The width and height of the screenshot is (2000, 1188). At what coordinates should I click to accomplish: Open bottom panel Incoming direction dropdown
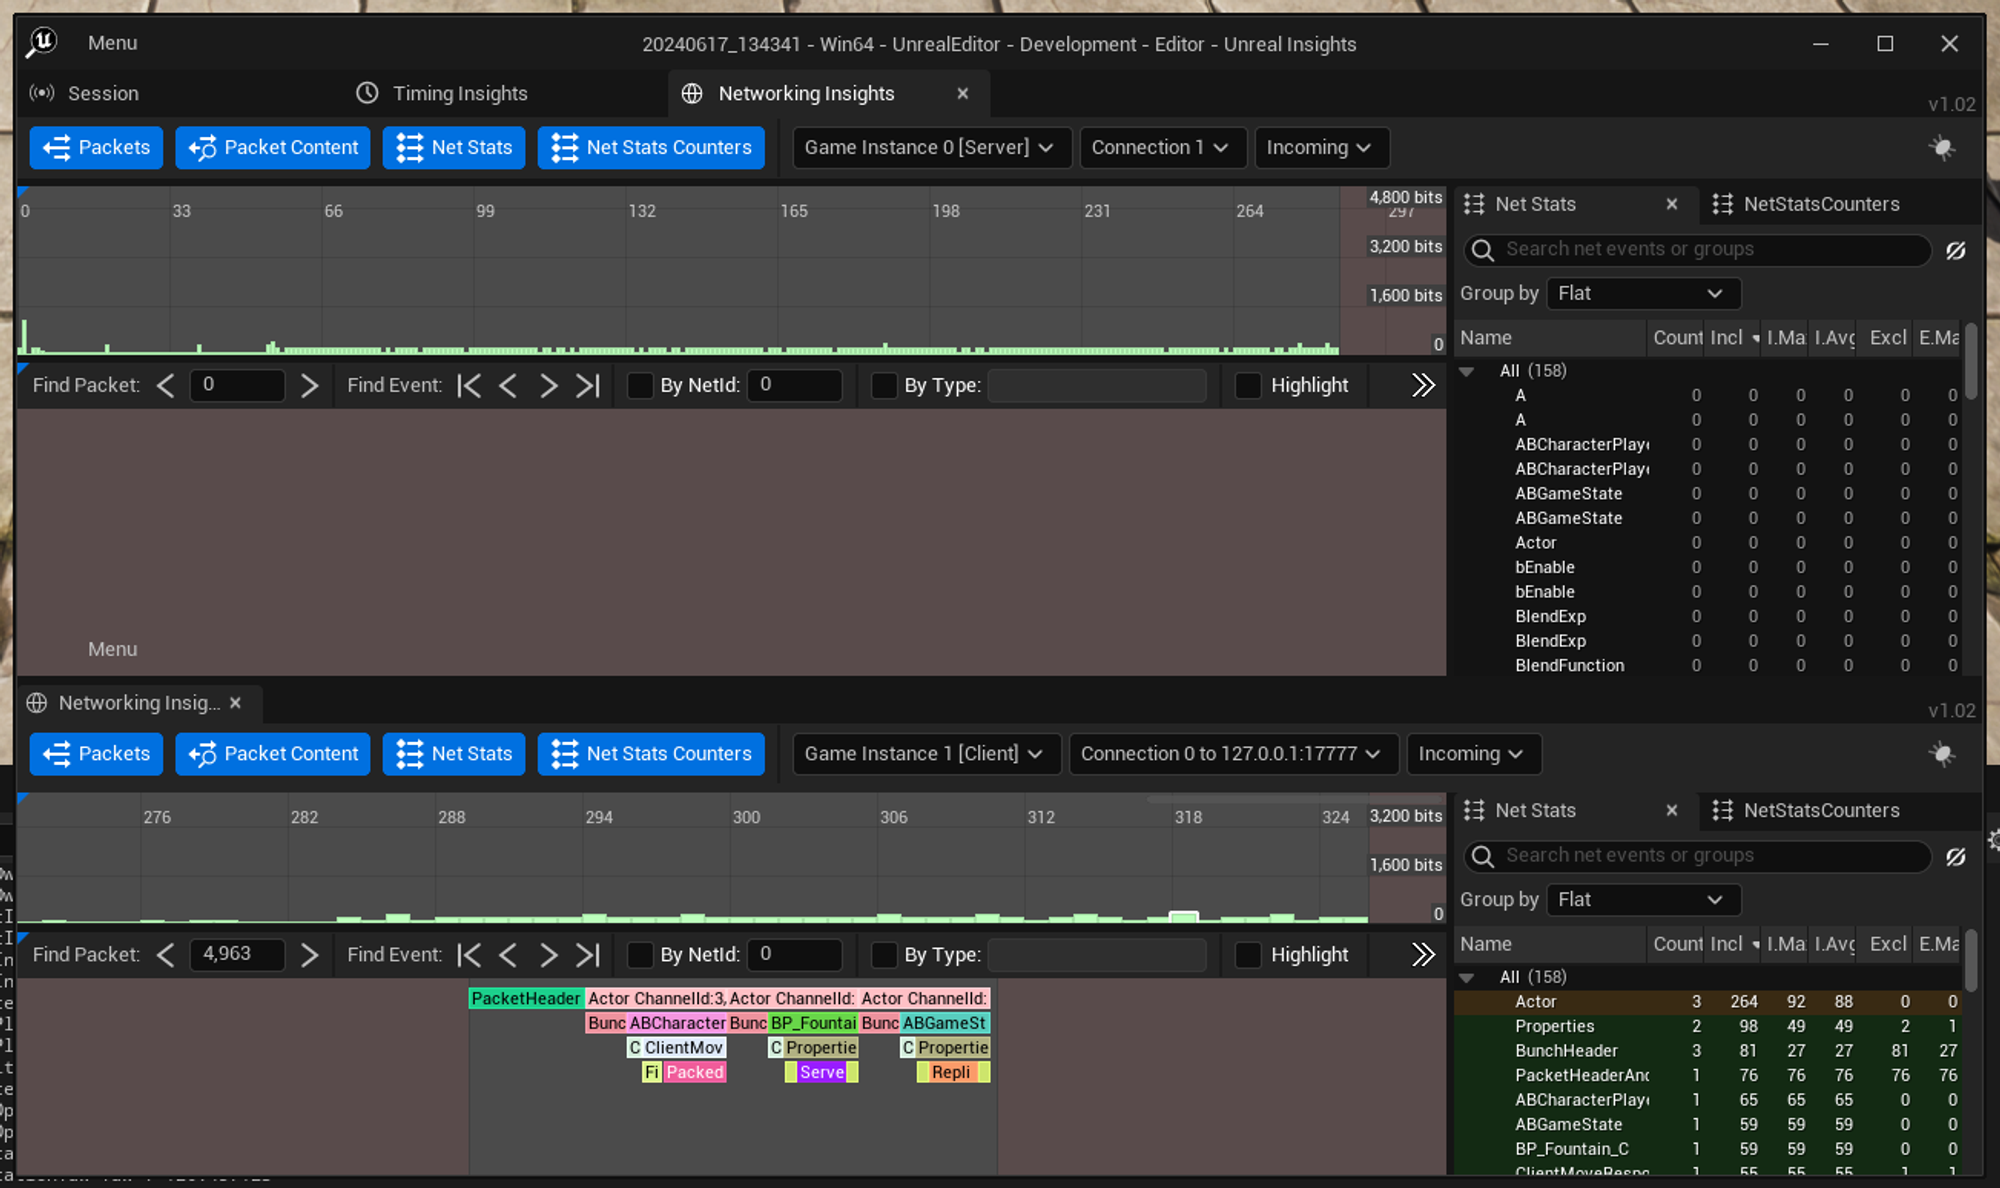(x=1473, y=754)
